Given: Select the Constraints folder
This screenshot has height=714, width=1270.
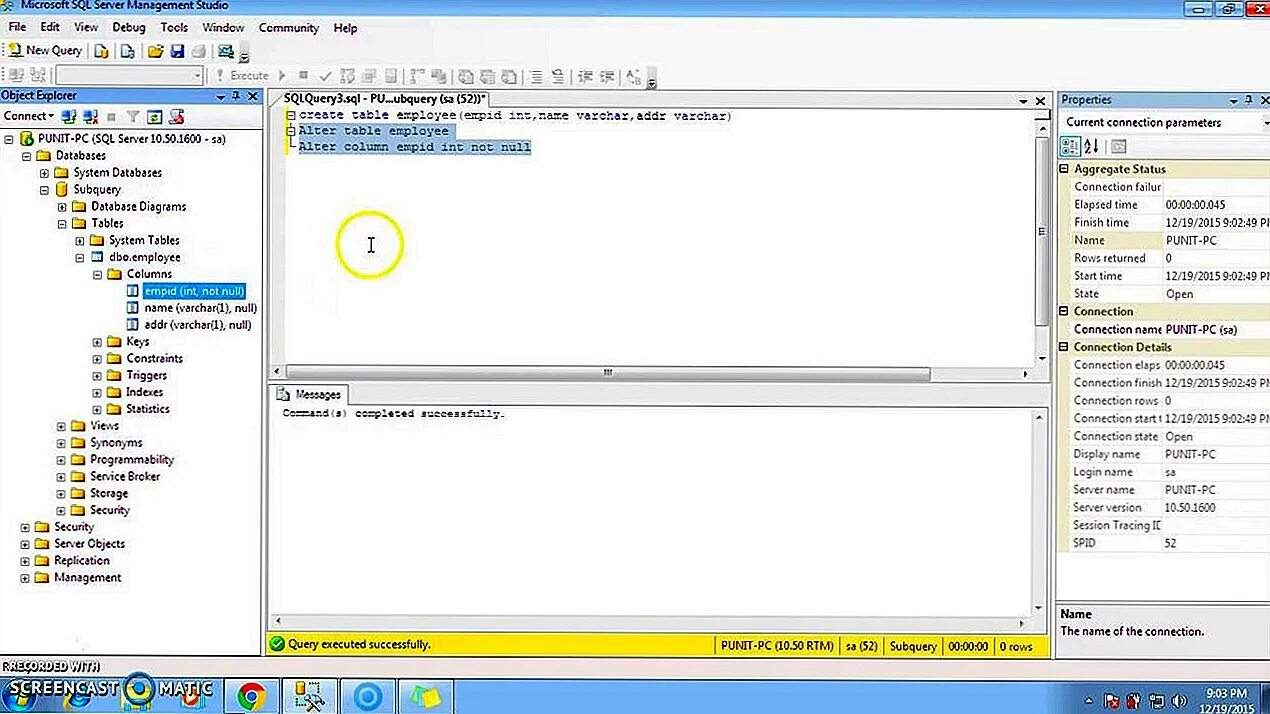Looking at the screenshot, I should [x=154, y=359].
